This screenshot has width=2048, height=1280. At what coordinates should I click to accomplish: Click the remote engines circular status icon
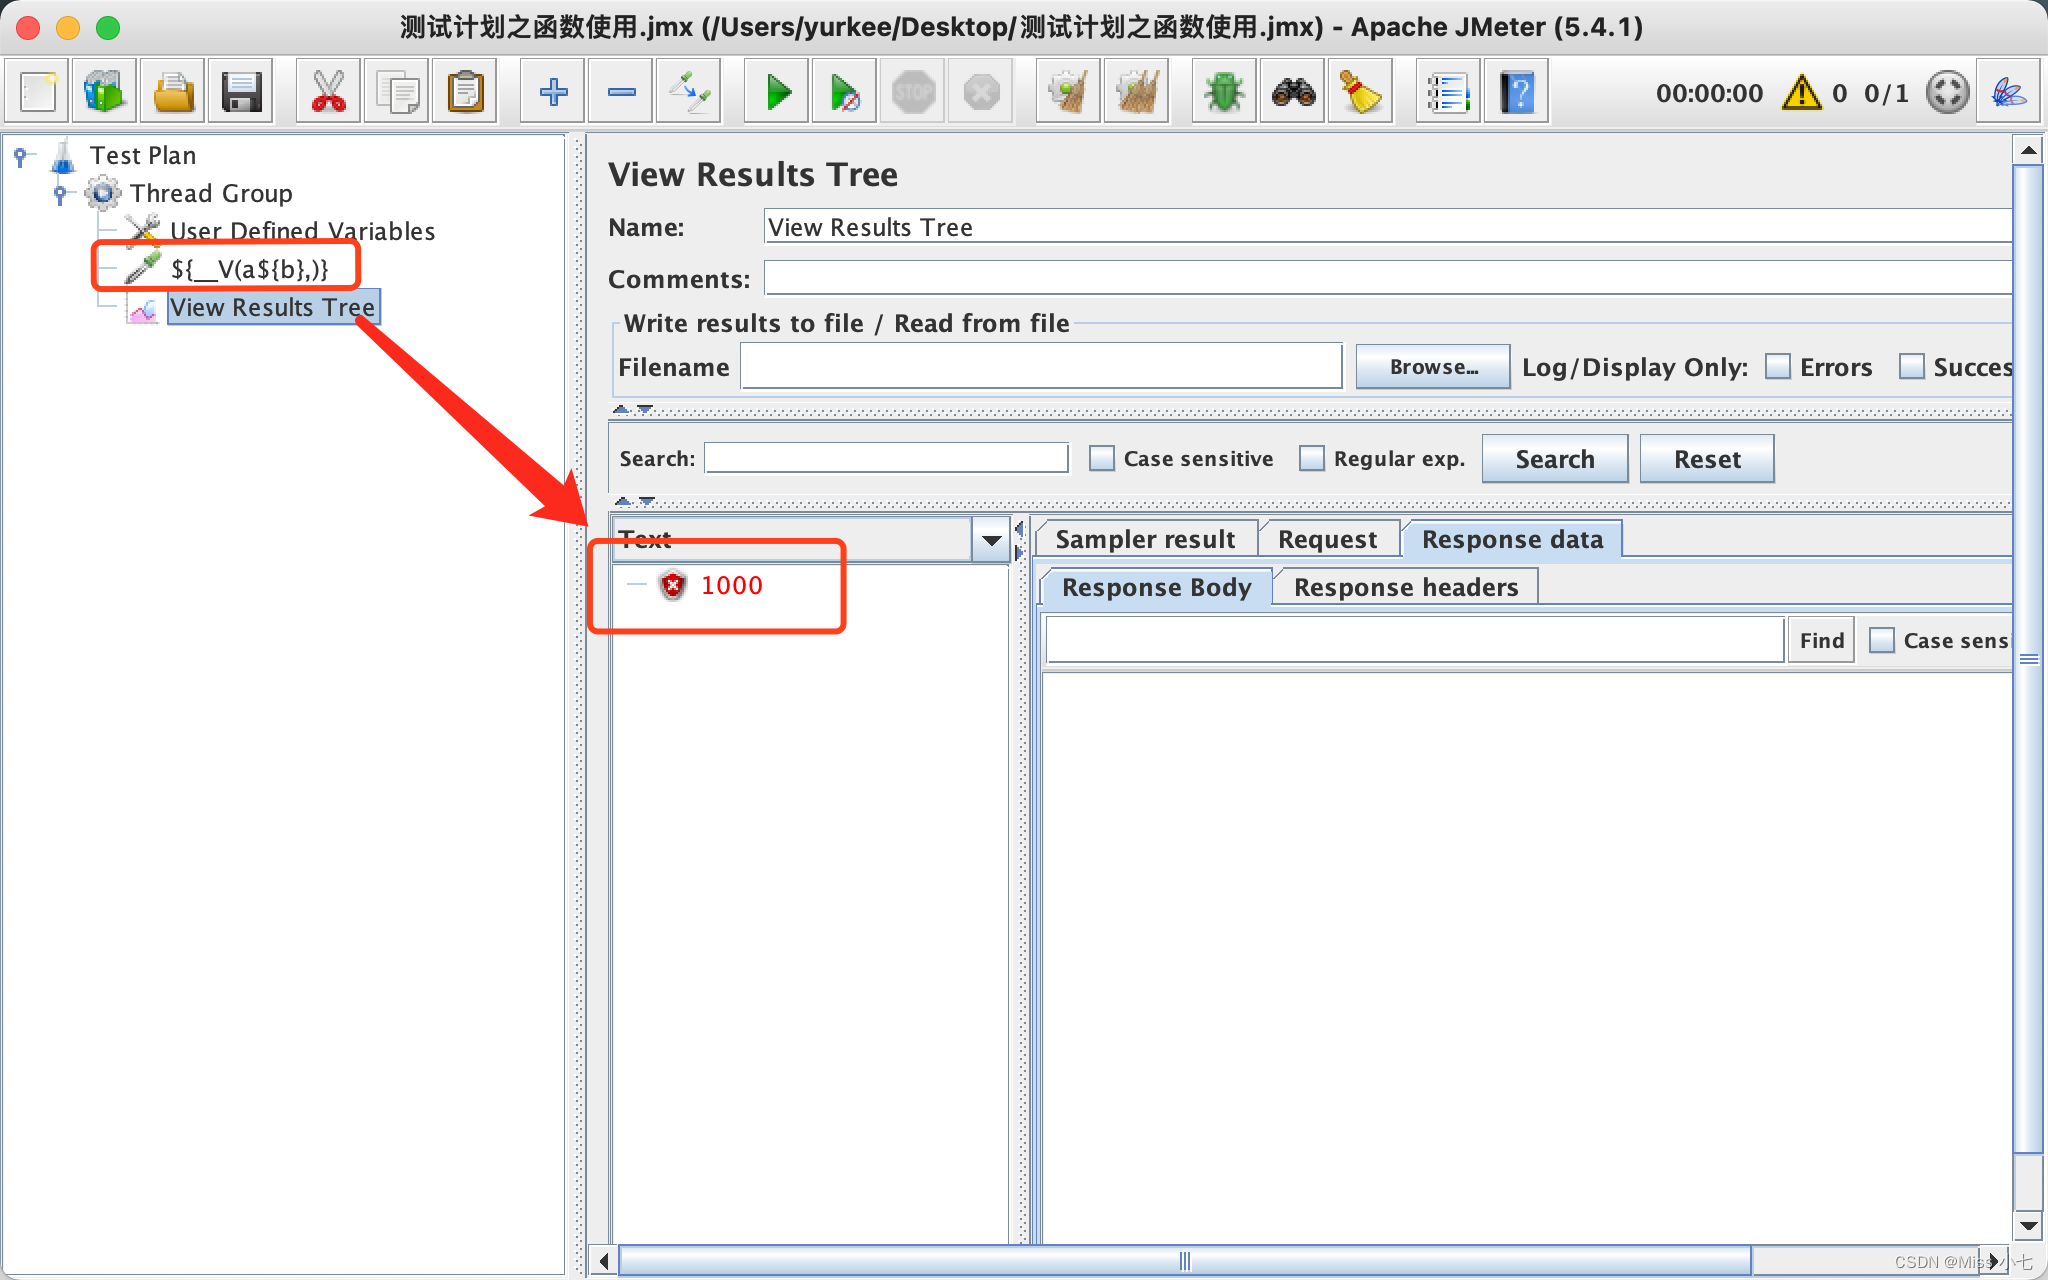1947,93
